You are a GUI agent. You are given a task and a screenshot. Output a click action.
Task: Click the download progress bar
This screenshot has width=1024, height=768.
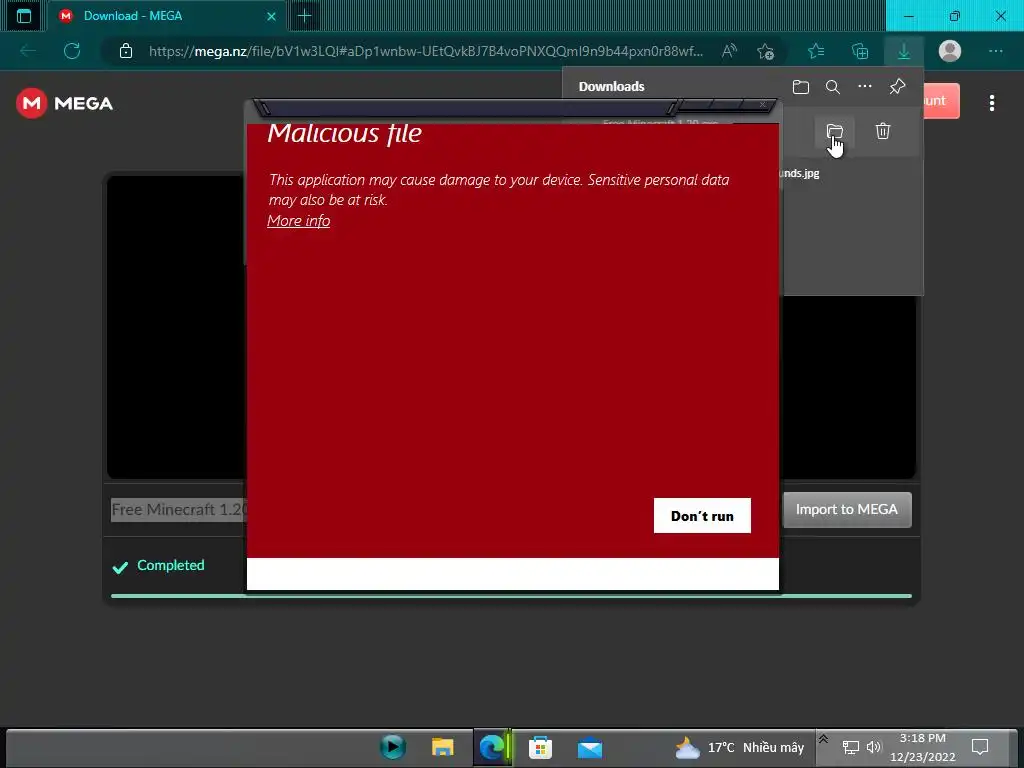click(511, 596)
